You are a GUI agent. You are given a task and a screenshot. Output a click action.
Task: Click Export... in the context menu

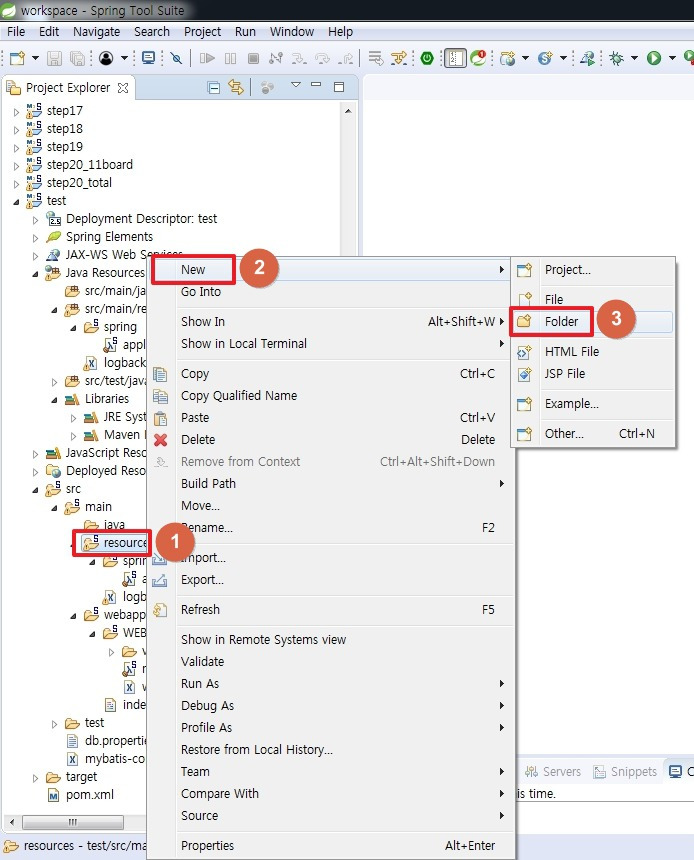[329, 580]
